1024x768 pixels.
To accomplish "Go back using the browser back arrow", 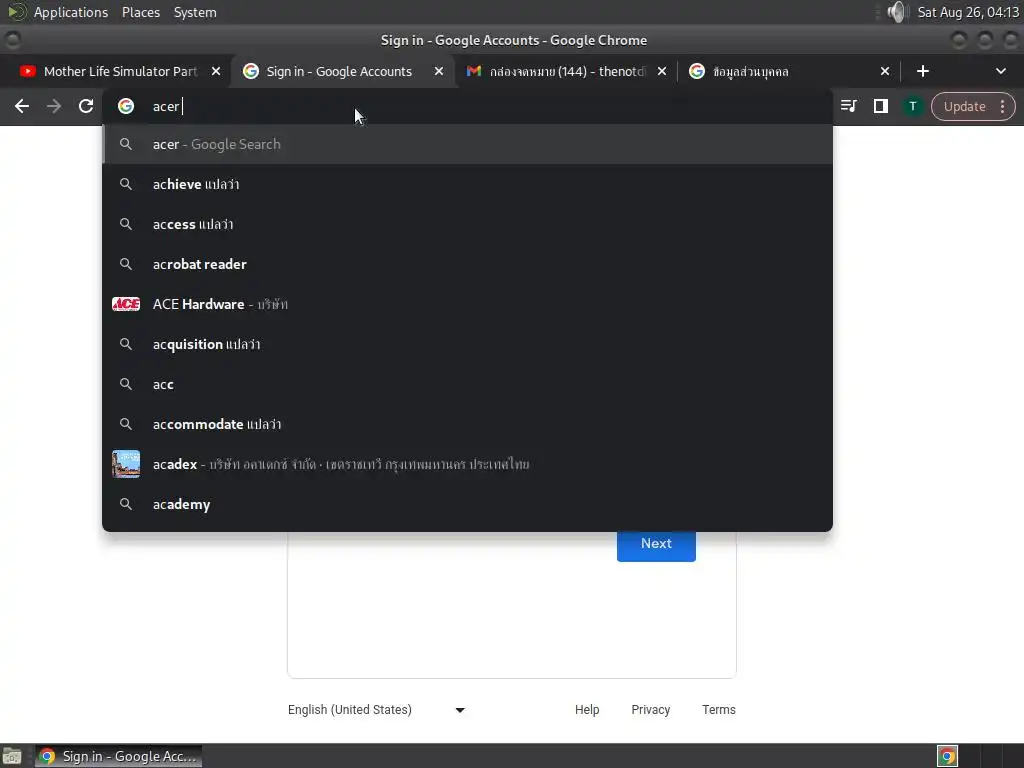I will [x=22, y=106].
